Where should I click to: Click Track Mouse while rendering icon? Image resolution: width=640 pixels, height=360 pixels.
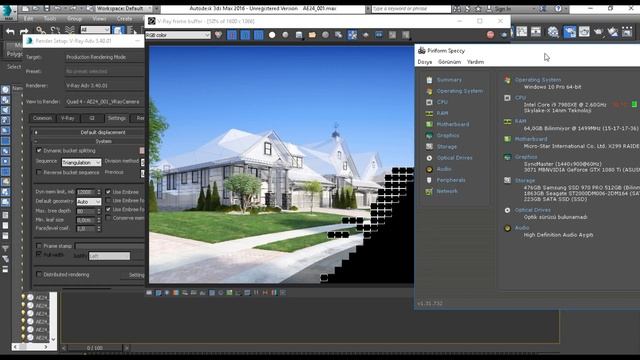pyautogui.click(x=352, y=35)
